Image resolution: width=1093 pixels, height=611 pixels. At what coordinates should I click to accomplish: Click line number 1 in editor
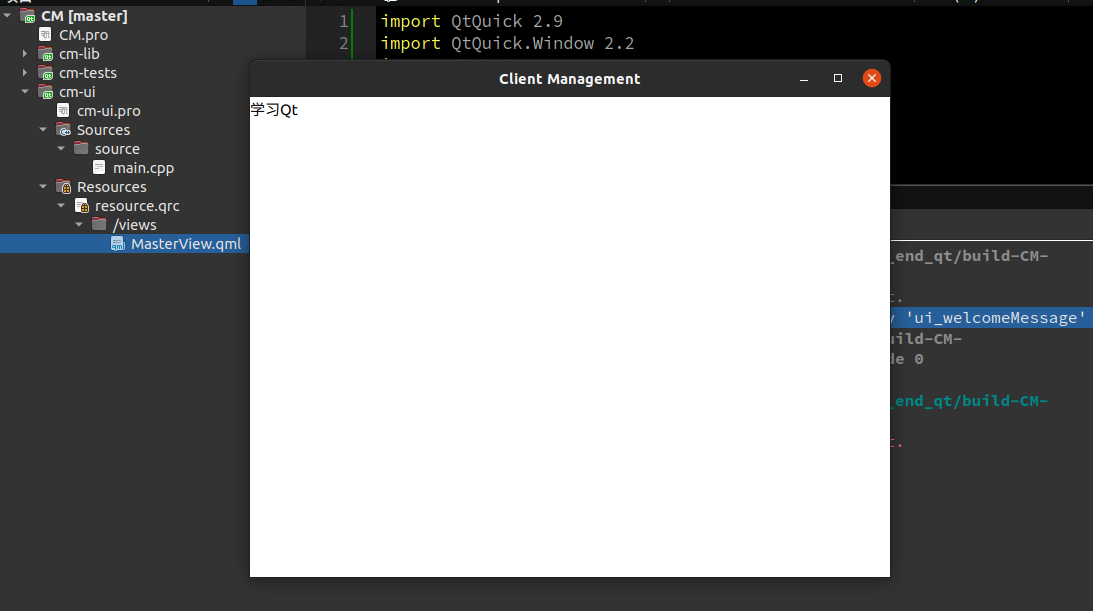pos(344,22)
